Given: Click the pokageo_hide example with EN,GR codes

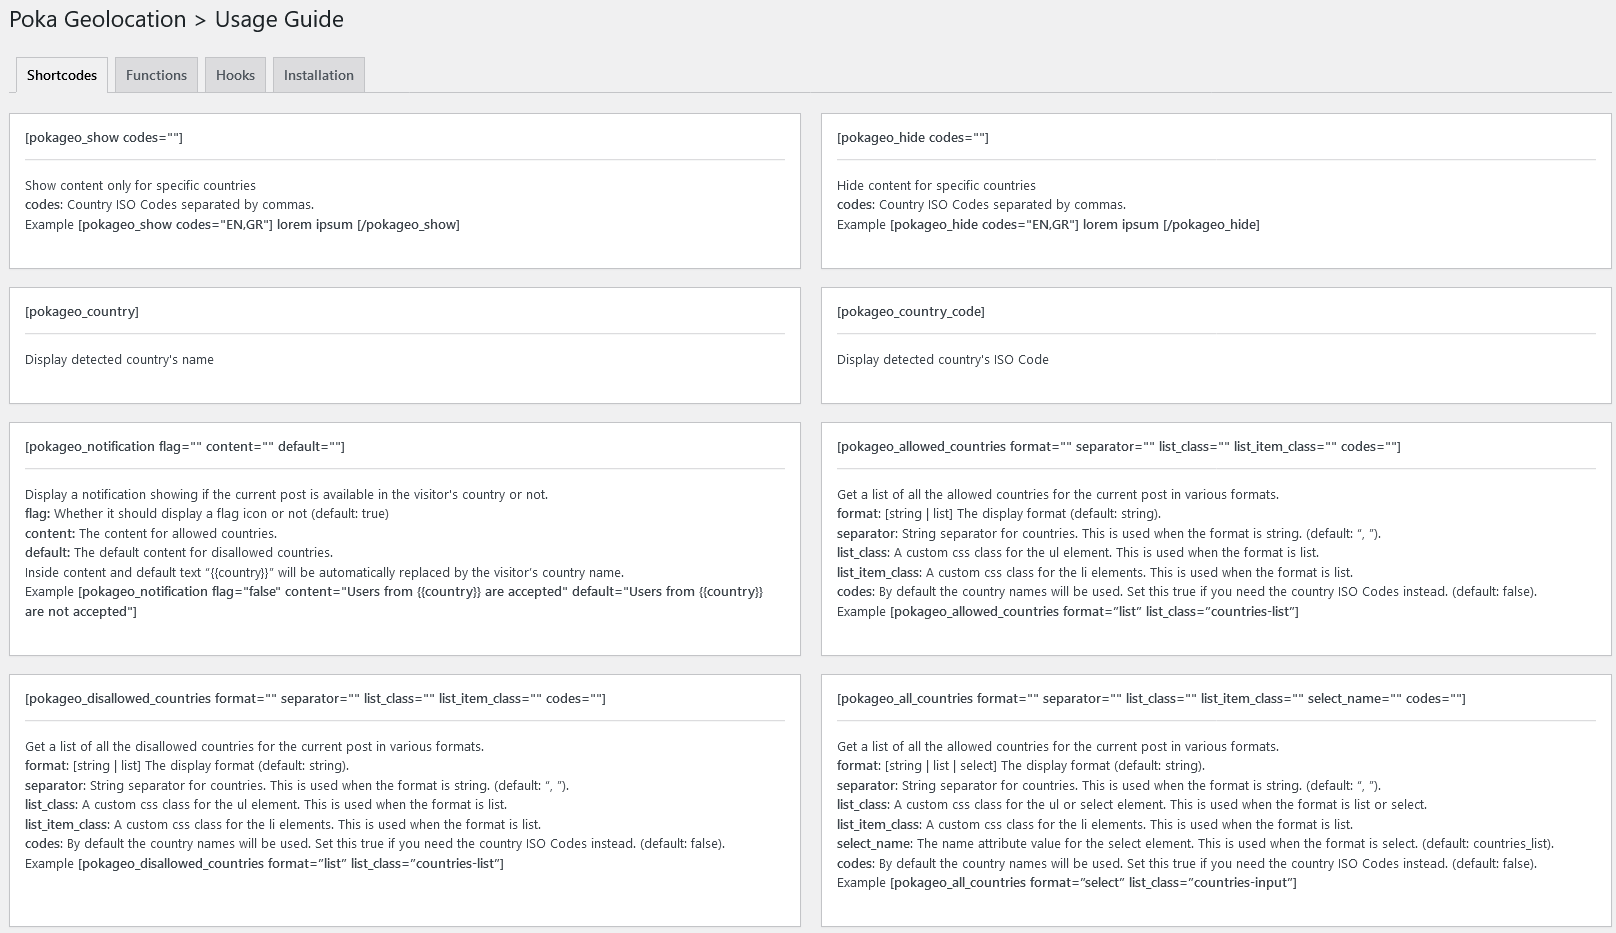Looking at the screenshot, I should (x=1074, y=225).
